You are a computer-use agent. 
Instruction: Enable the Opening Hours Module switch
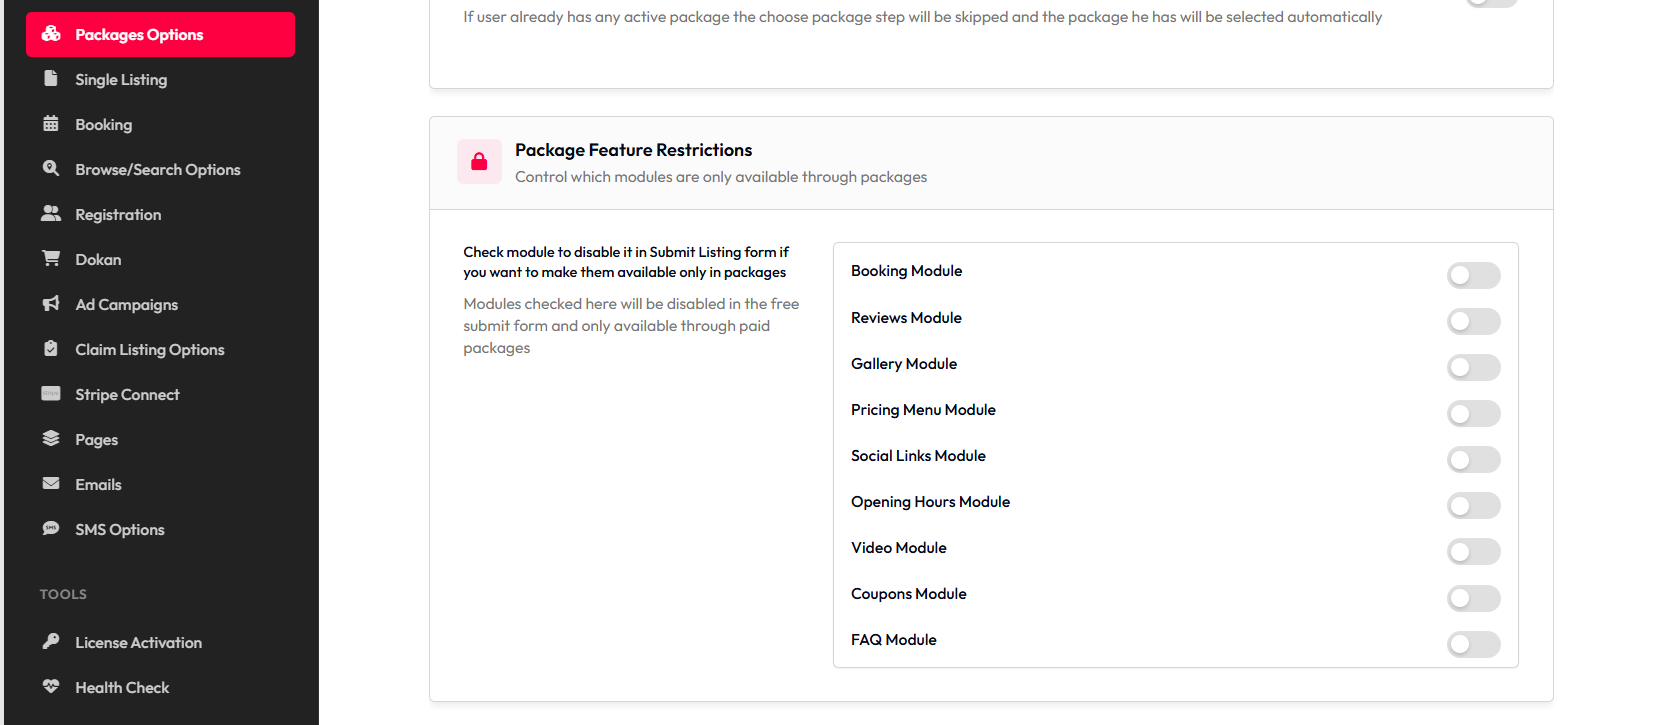(x=1473, y=505)
